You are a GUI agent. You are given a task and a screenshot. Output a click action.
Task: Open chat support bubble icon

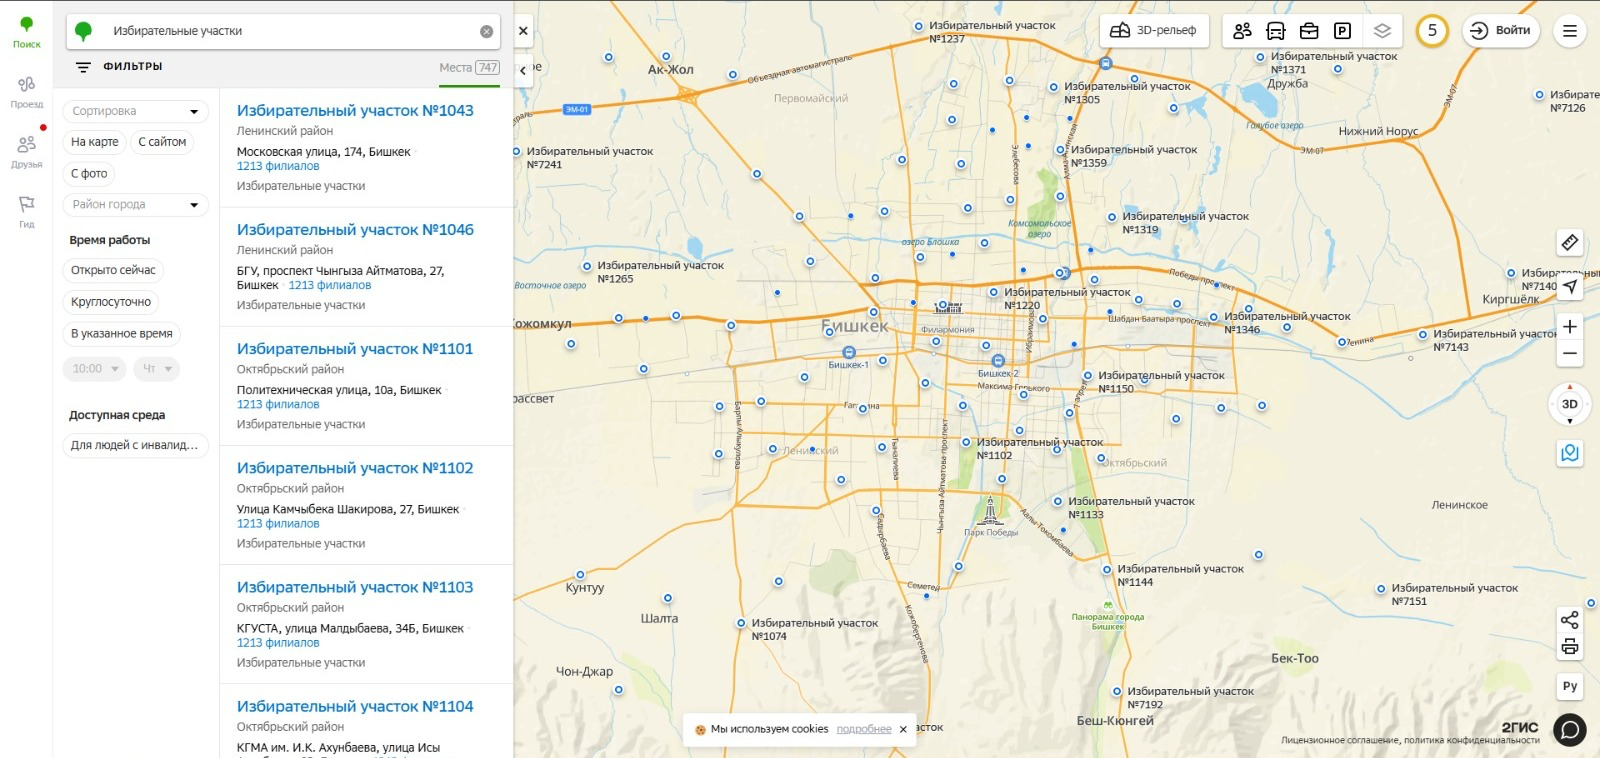[x=1569, y=730]
